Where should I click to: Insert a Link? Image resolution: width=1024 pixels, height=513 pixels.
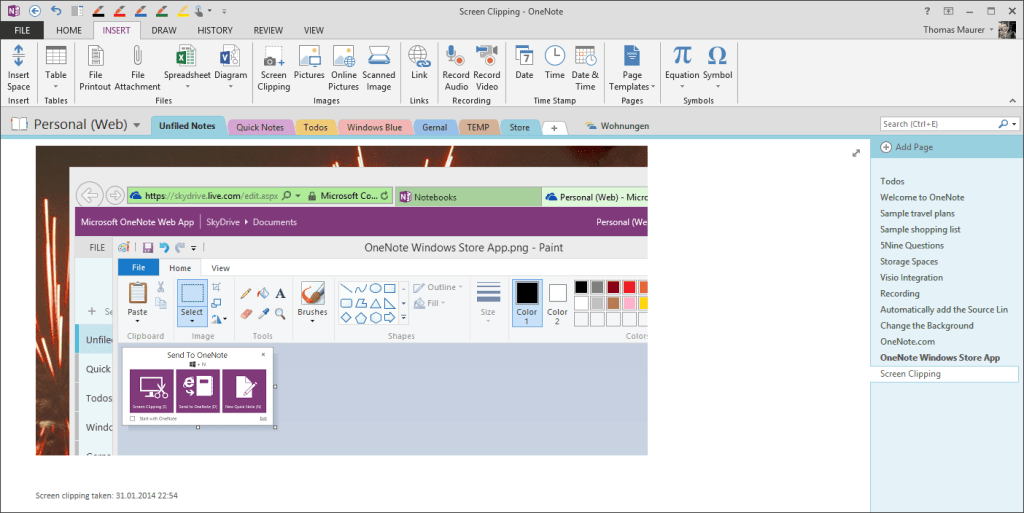(419, 63)
